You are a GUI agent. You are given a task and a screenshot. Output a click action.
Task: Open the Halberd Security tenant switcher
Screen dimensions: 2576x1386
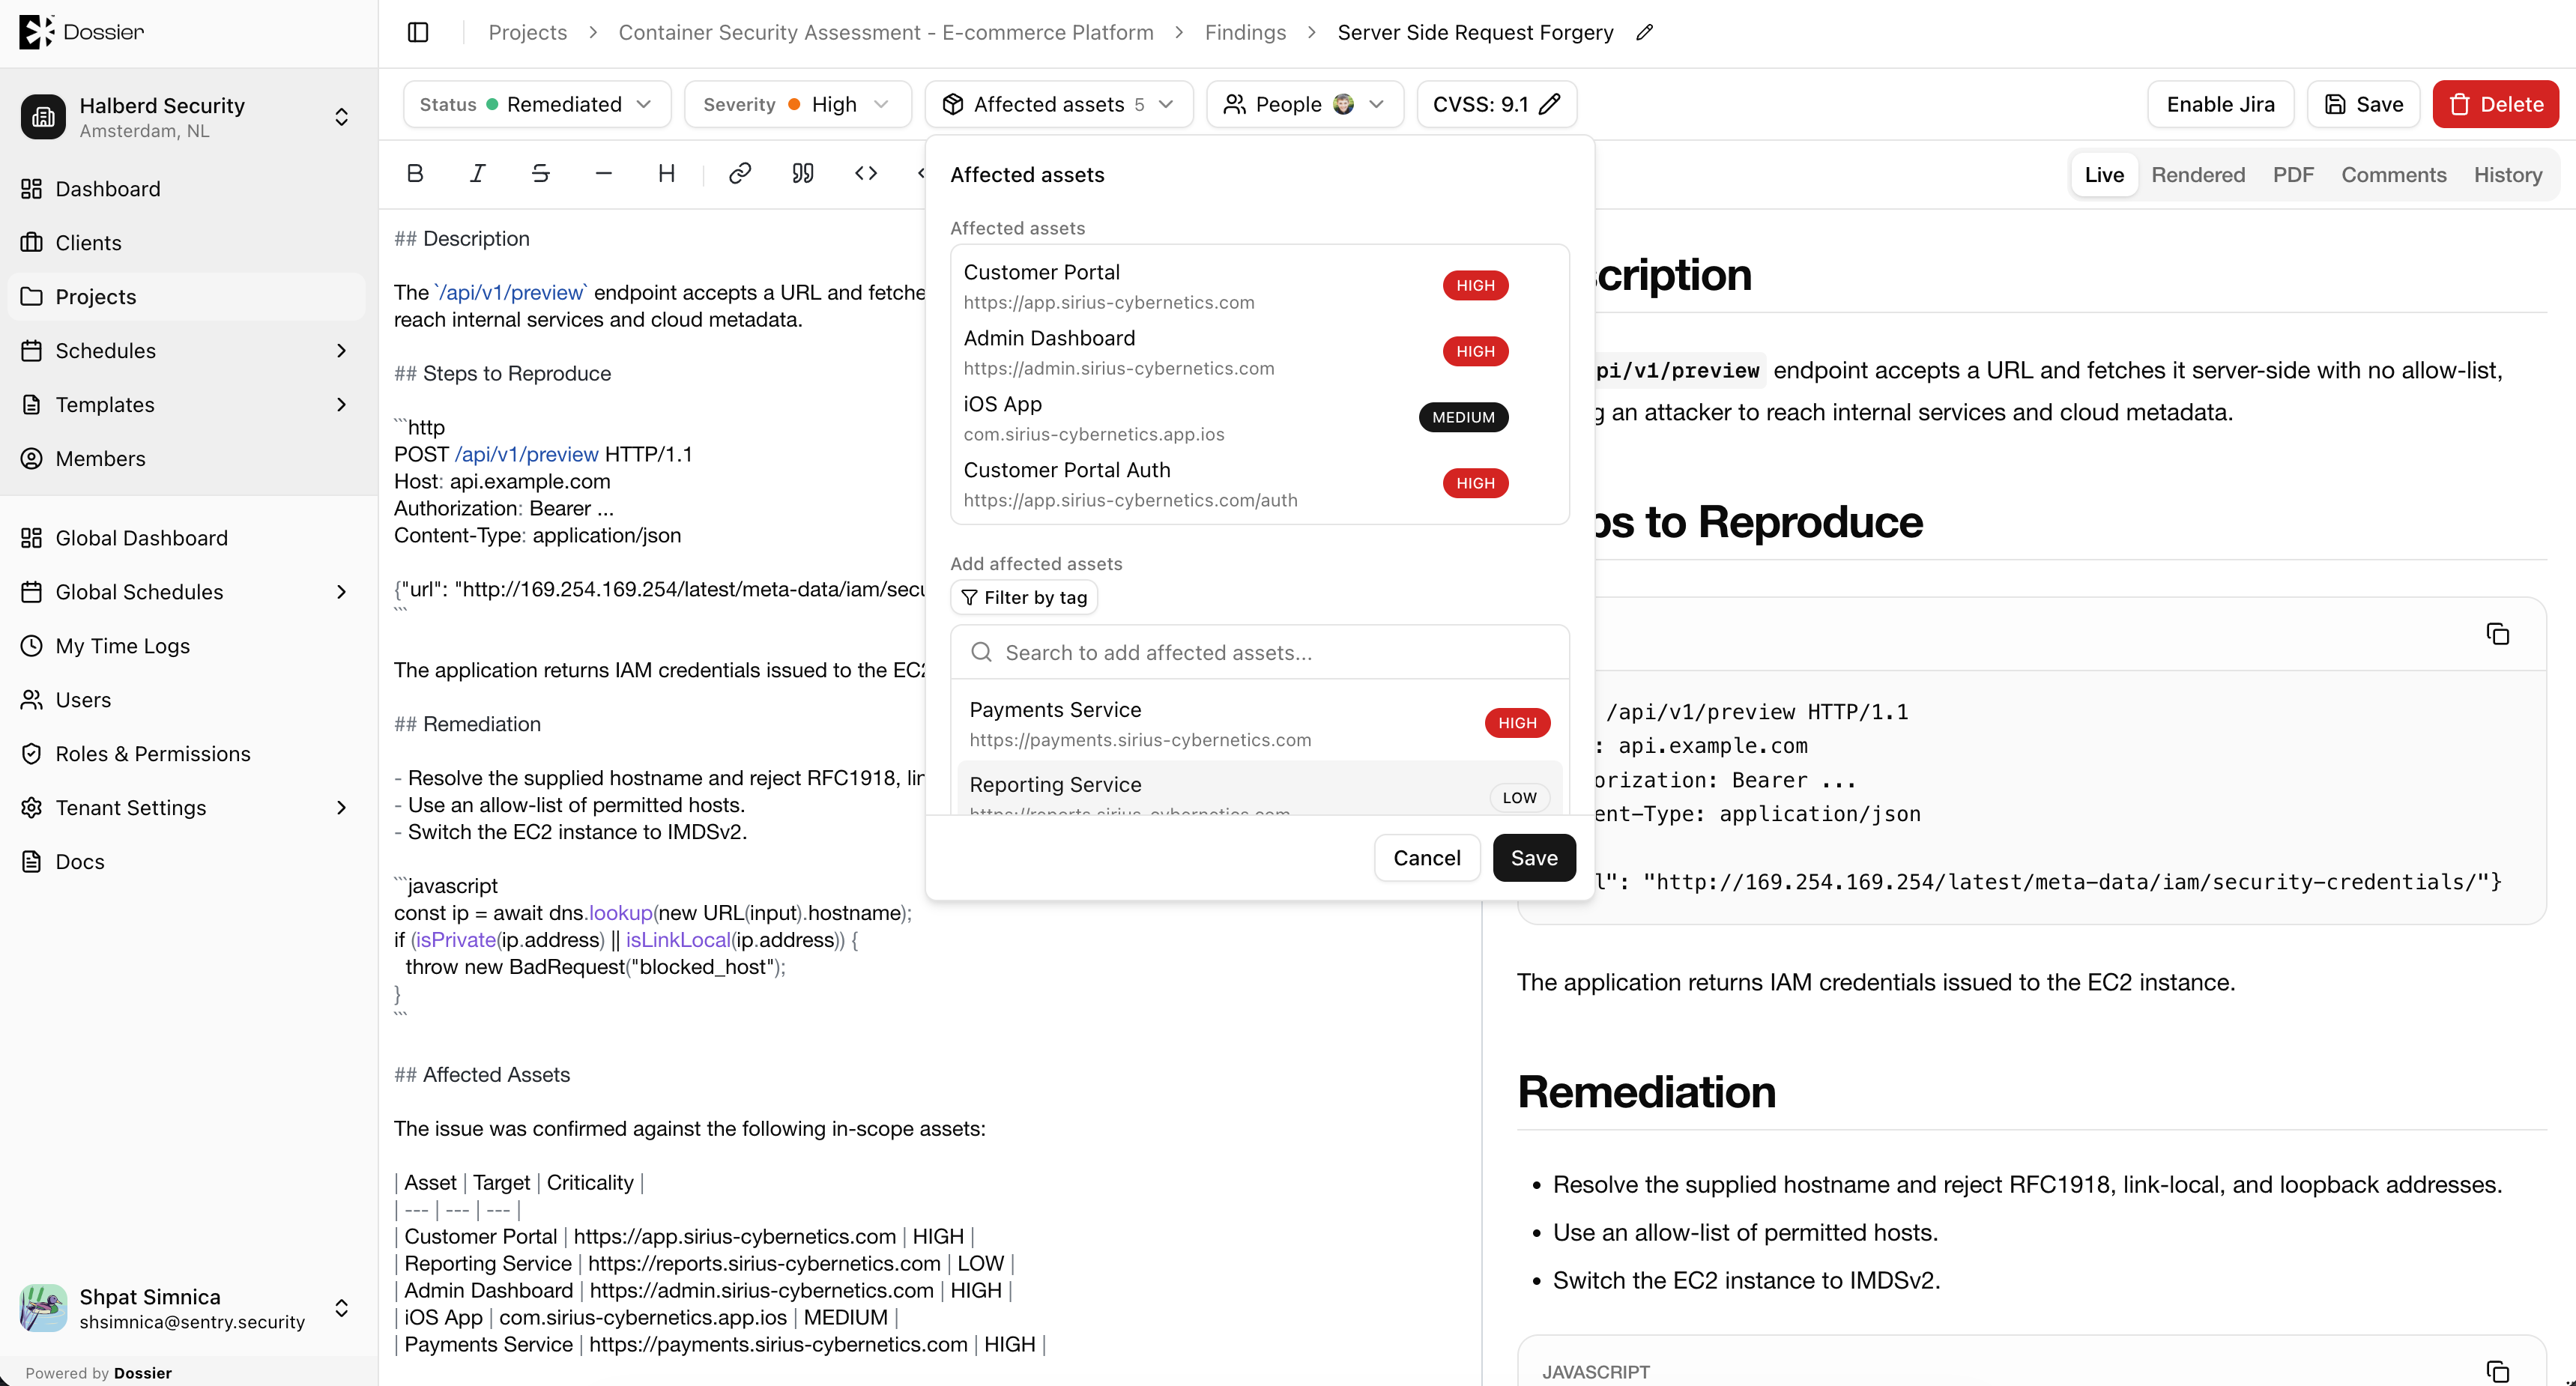click(x=187, y=117)
